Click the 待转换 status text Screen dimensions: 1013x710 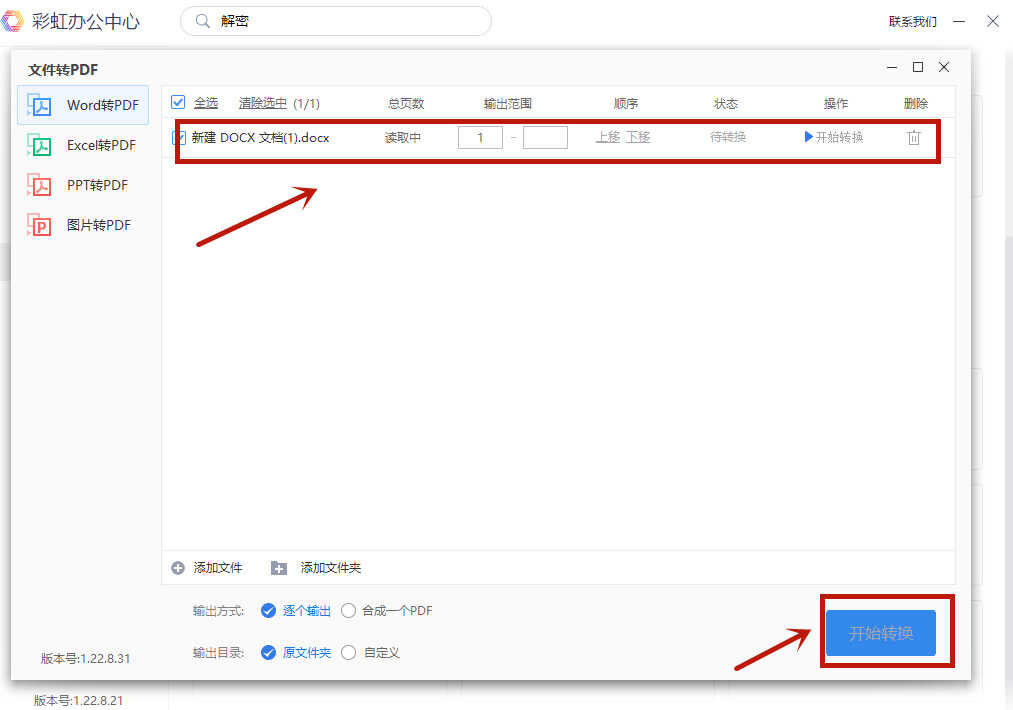coord(728,137)
